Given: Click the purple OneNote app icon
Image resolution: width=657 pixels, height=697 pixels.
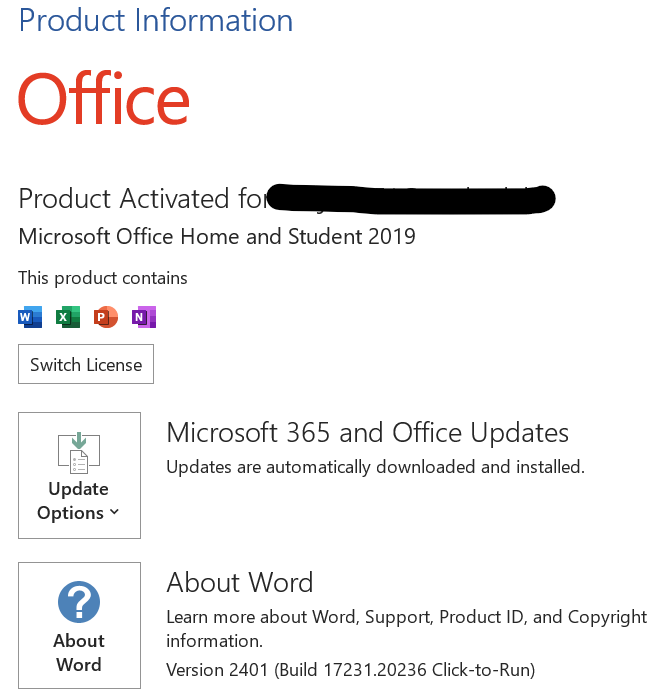Looking at the screenshot, I should pyautogui.click(x=144, y=317).
